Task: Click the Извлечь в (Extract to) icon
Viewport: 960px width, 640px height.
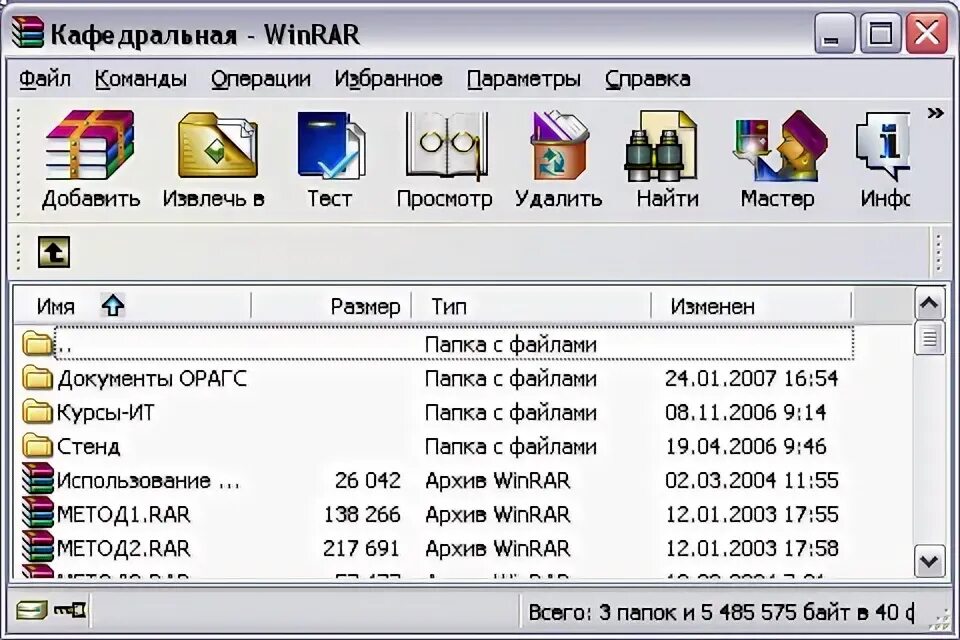Action: click(217, 146)
